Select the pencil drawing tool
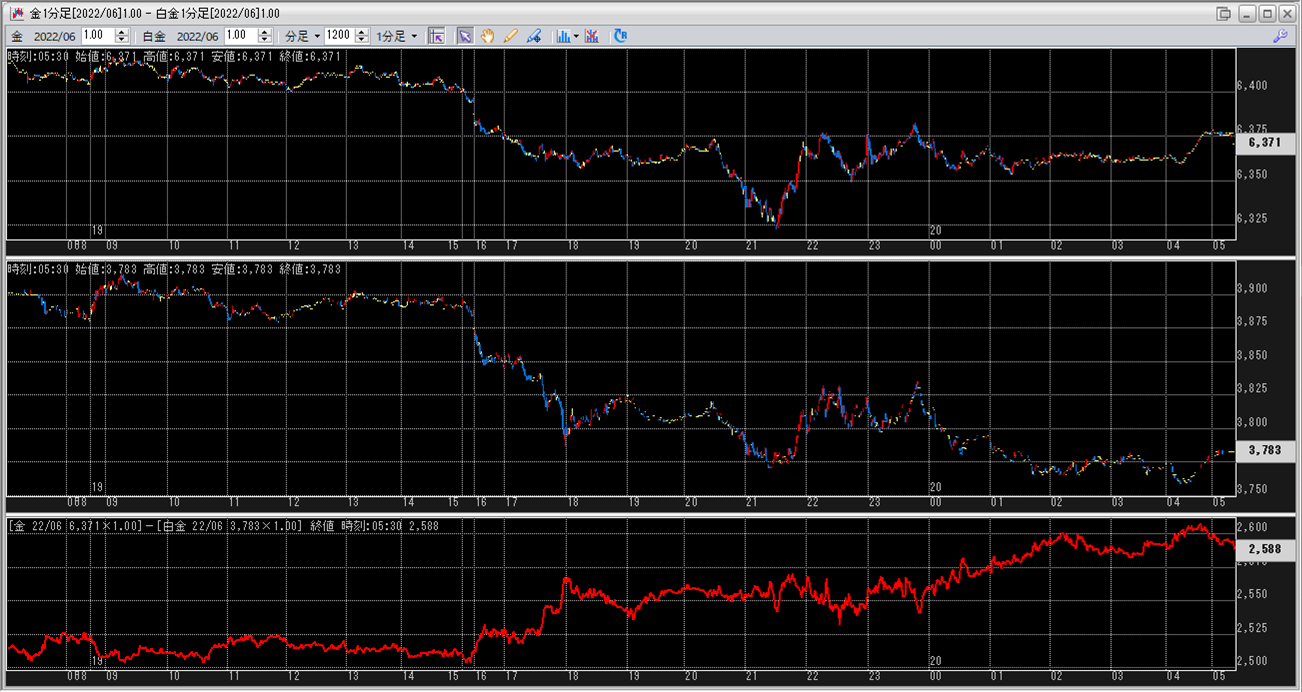Image resolution: width=1302 pixels, height=692 pixels. coord(510,36)
